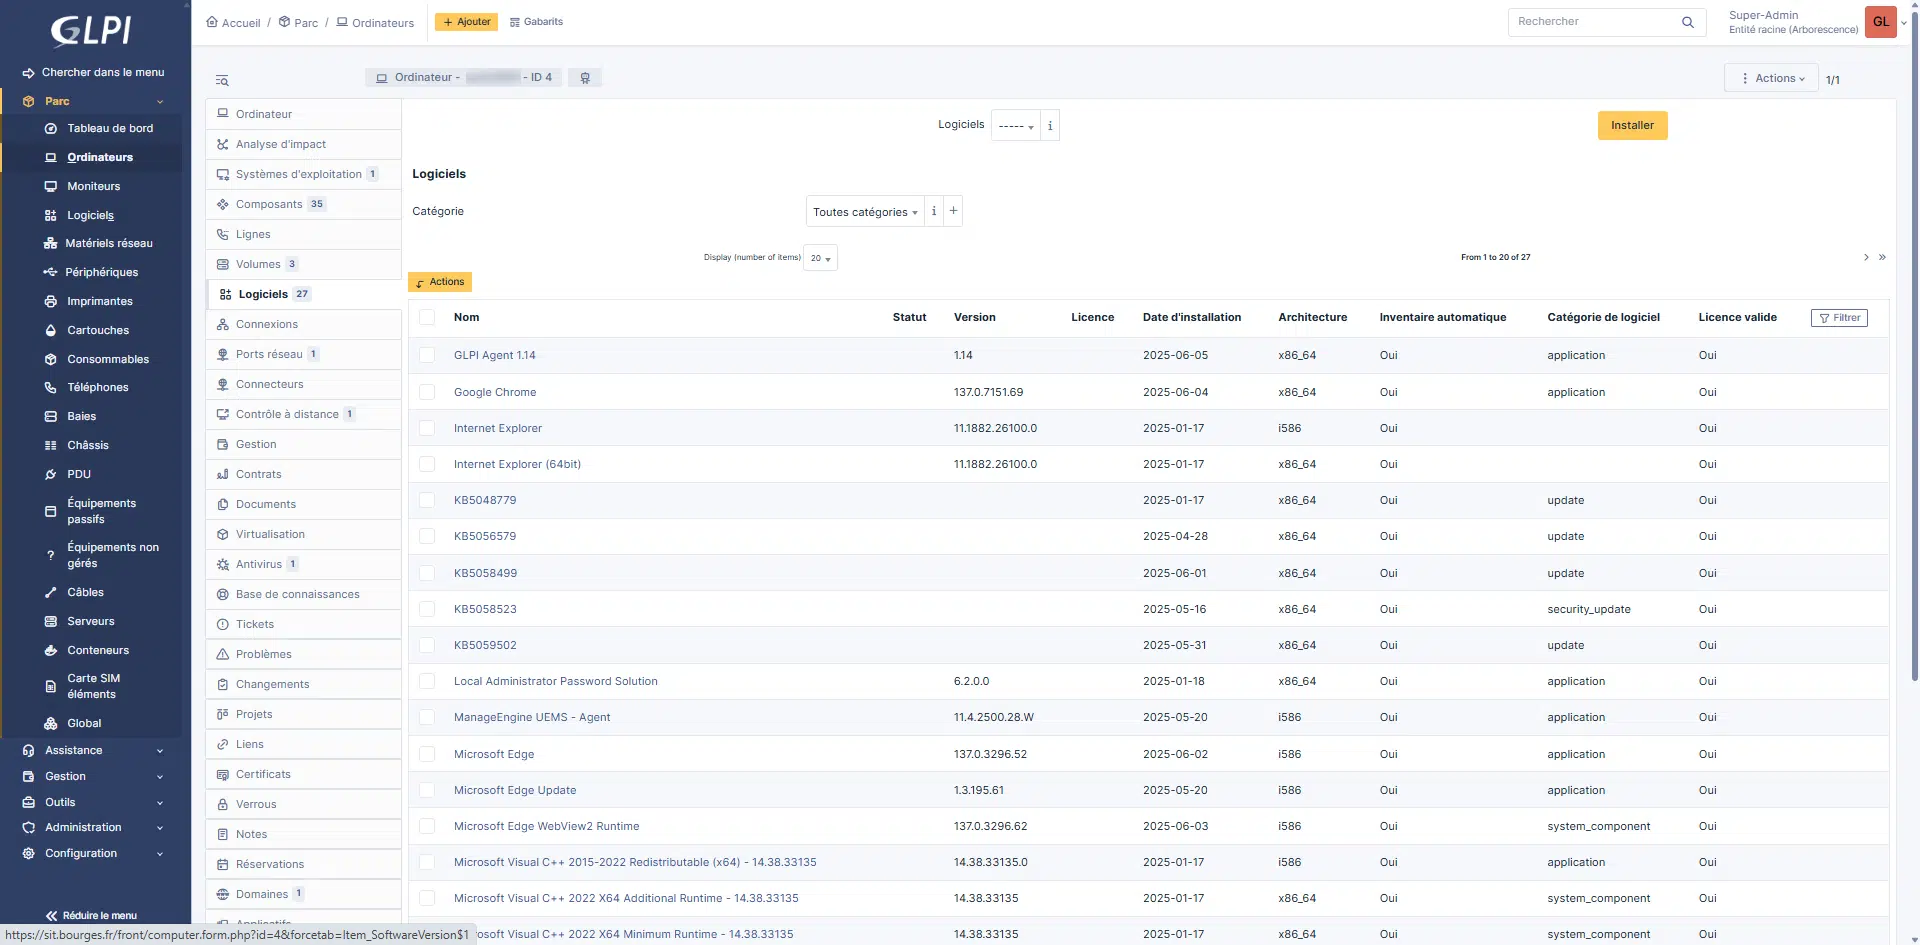Open the Tableau de bord icon in sidebar
1920x945 pixels.
(x=50, y=128)
